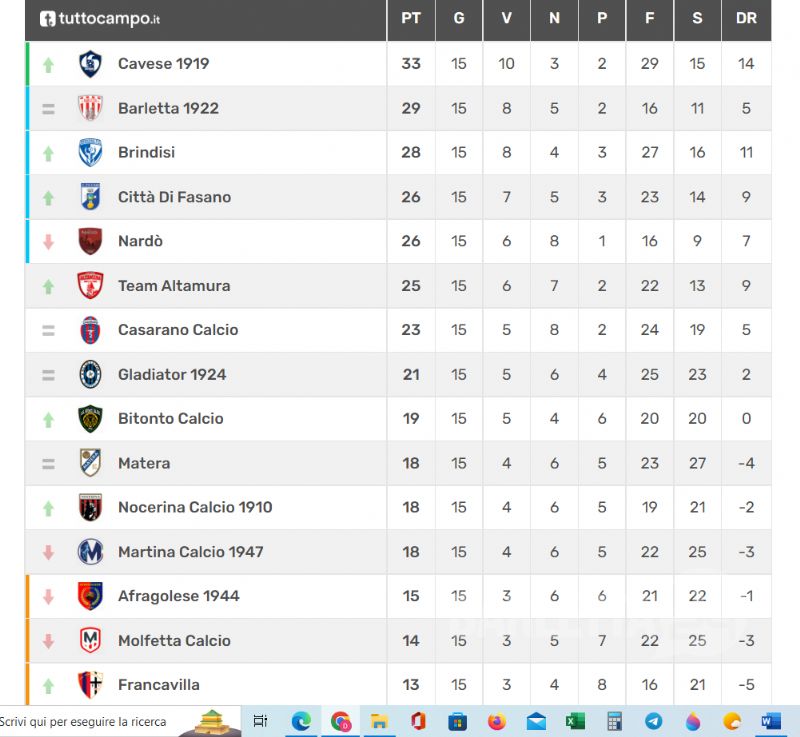The width and height of the screenshot is (800, 737).
Task: Select the F goals-for column header
Action: pos(649,18)
